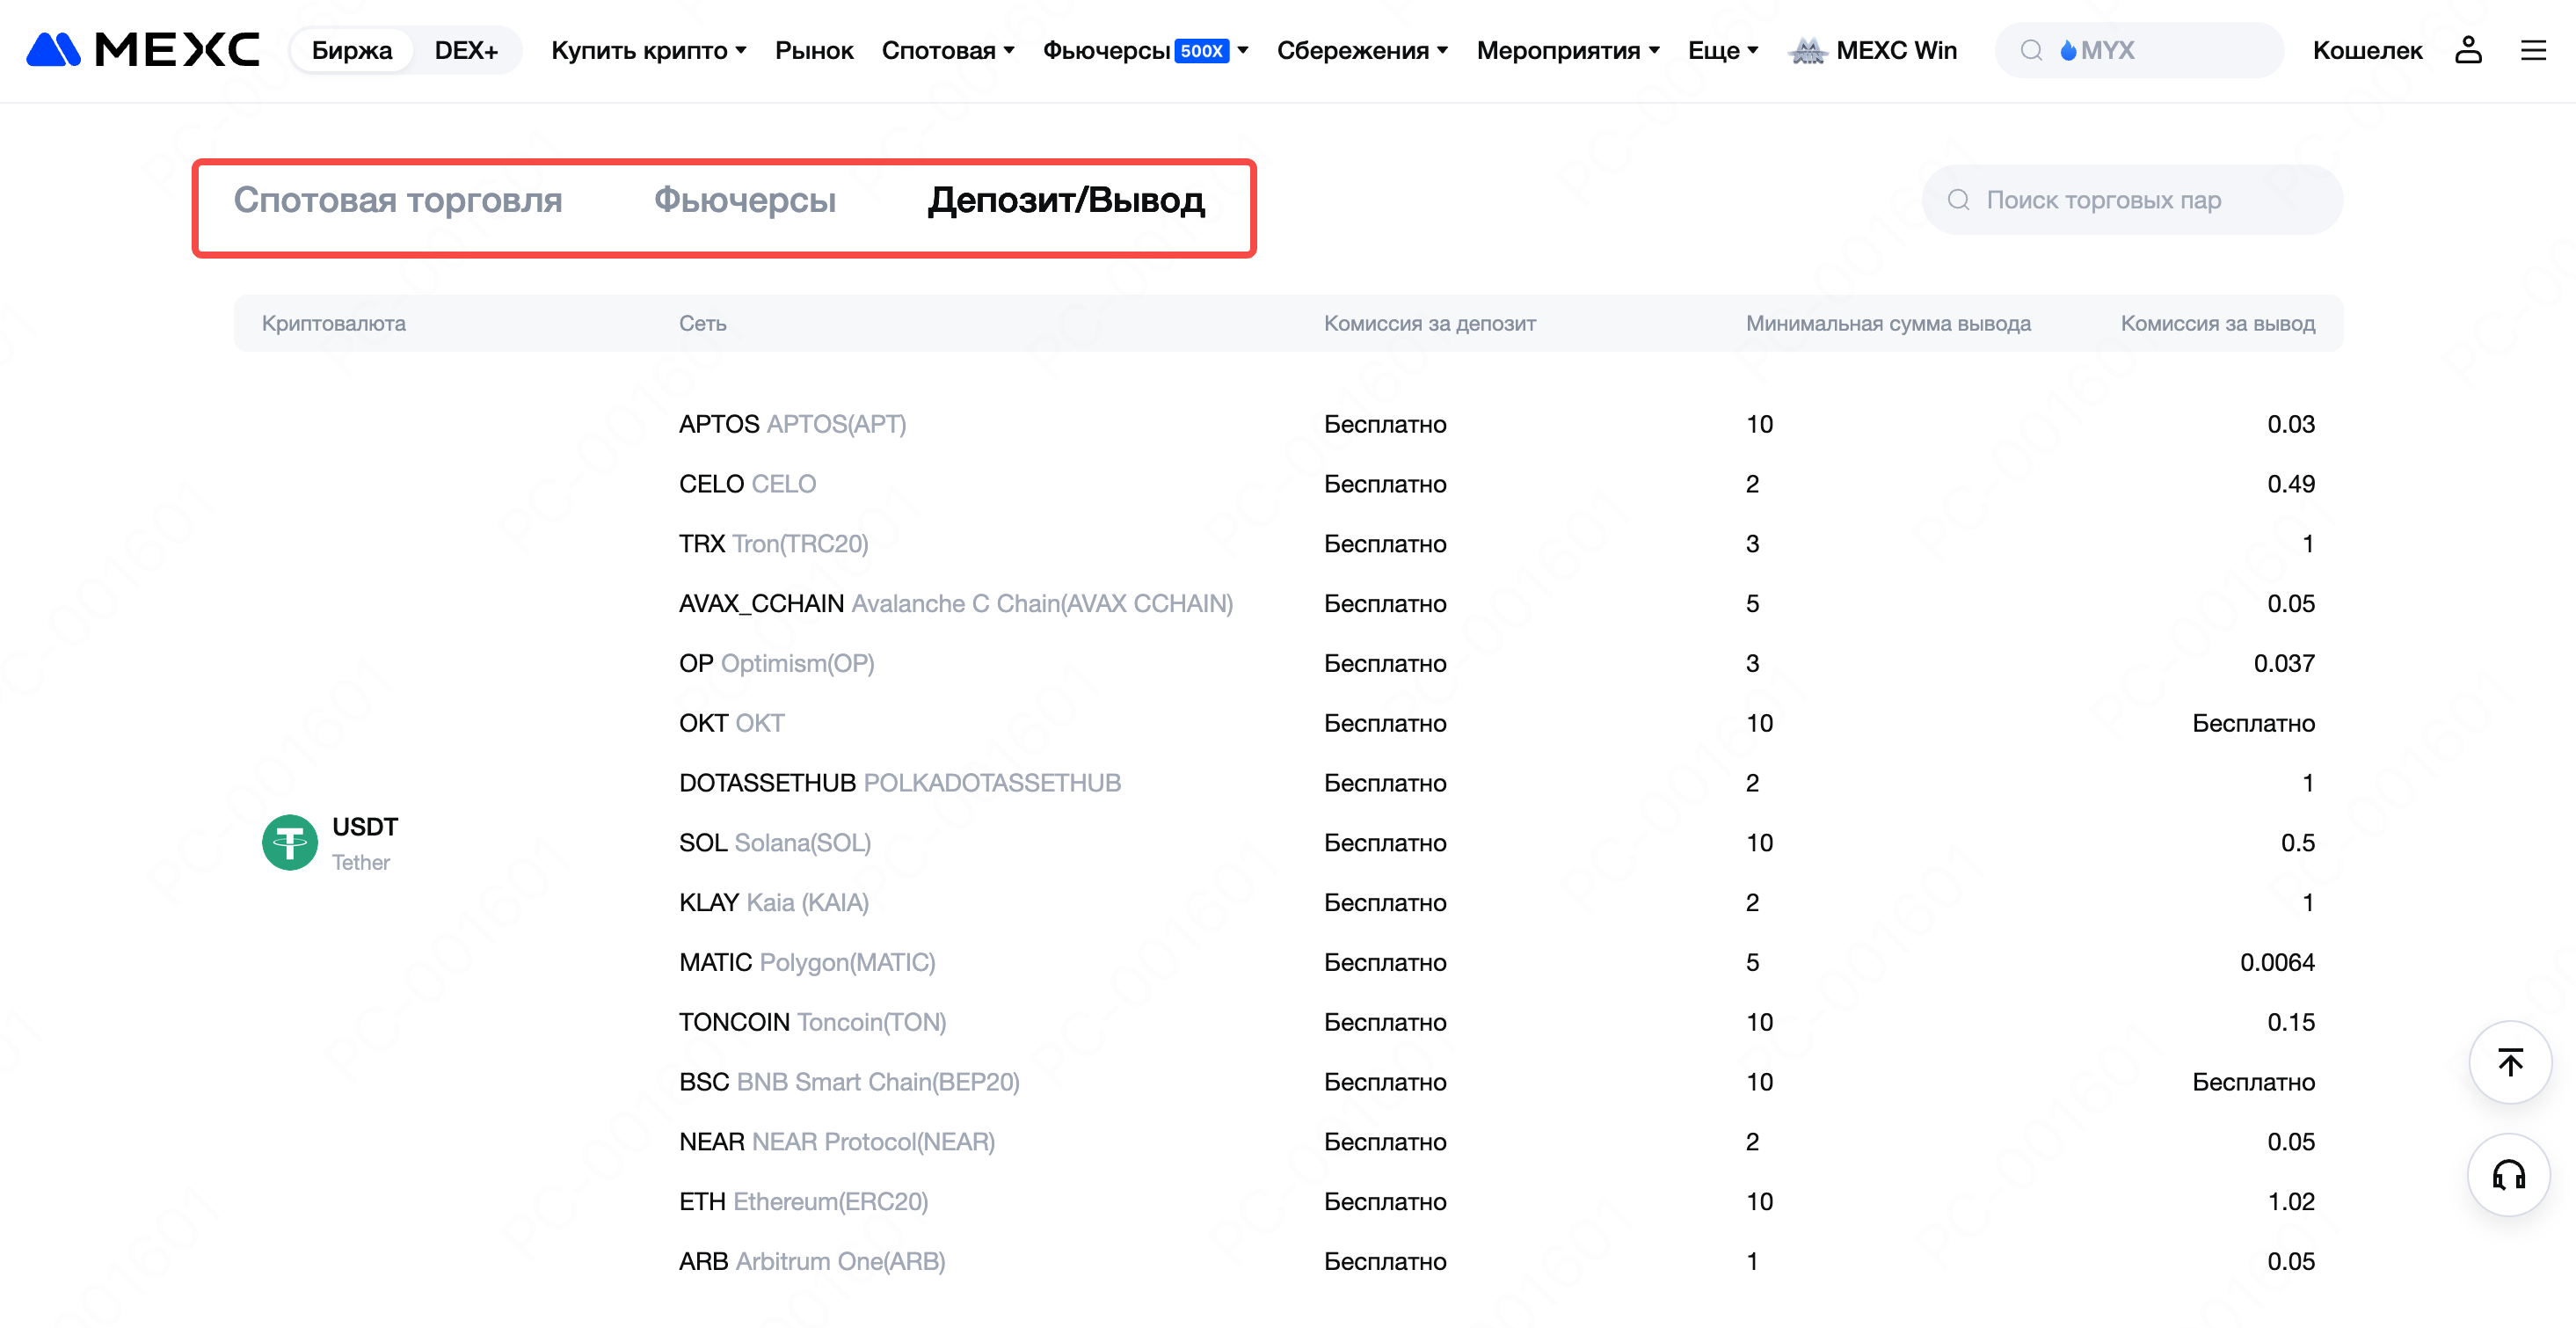Expand the Еще dropdown menu

point(1723,50)
